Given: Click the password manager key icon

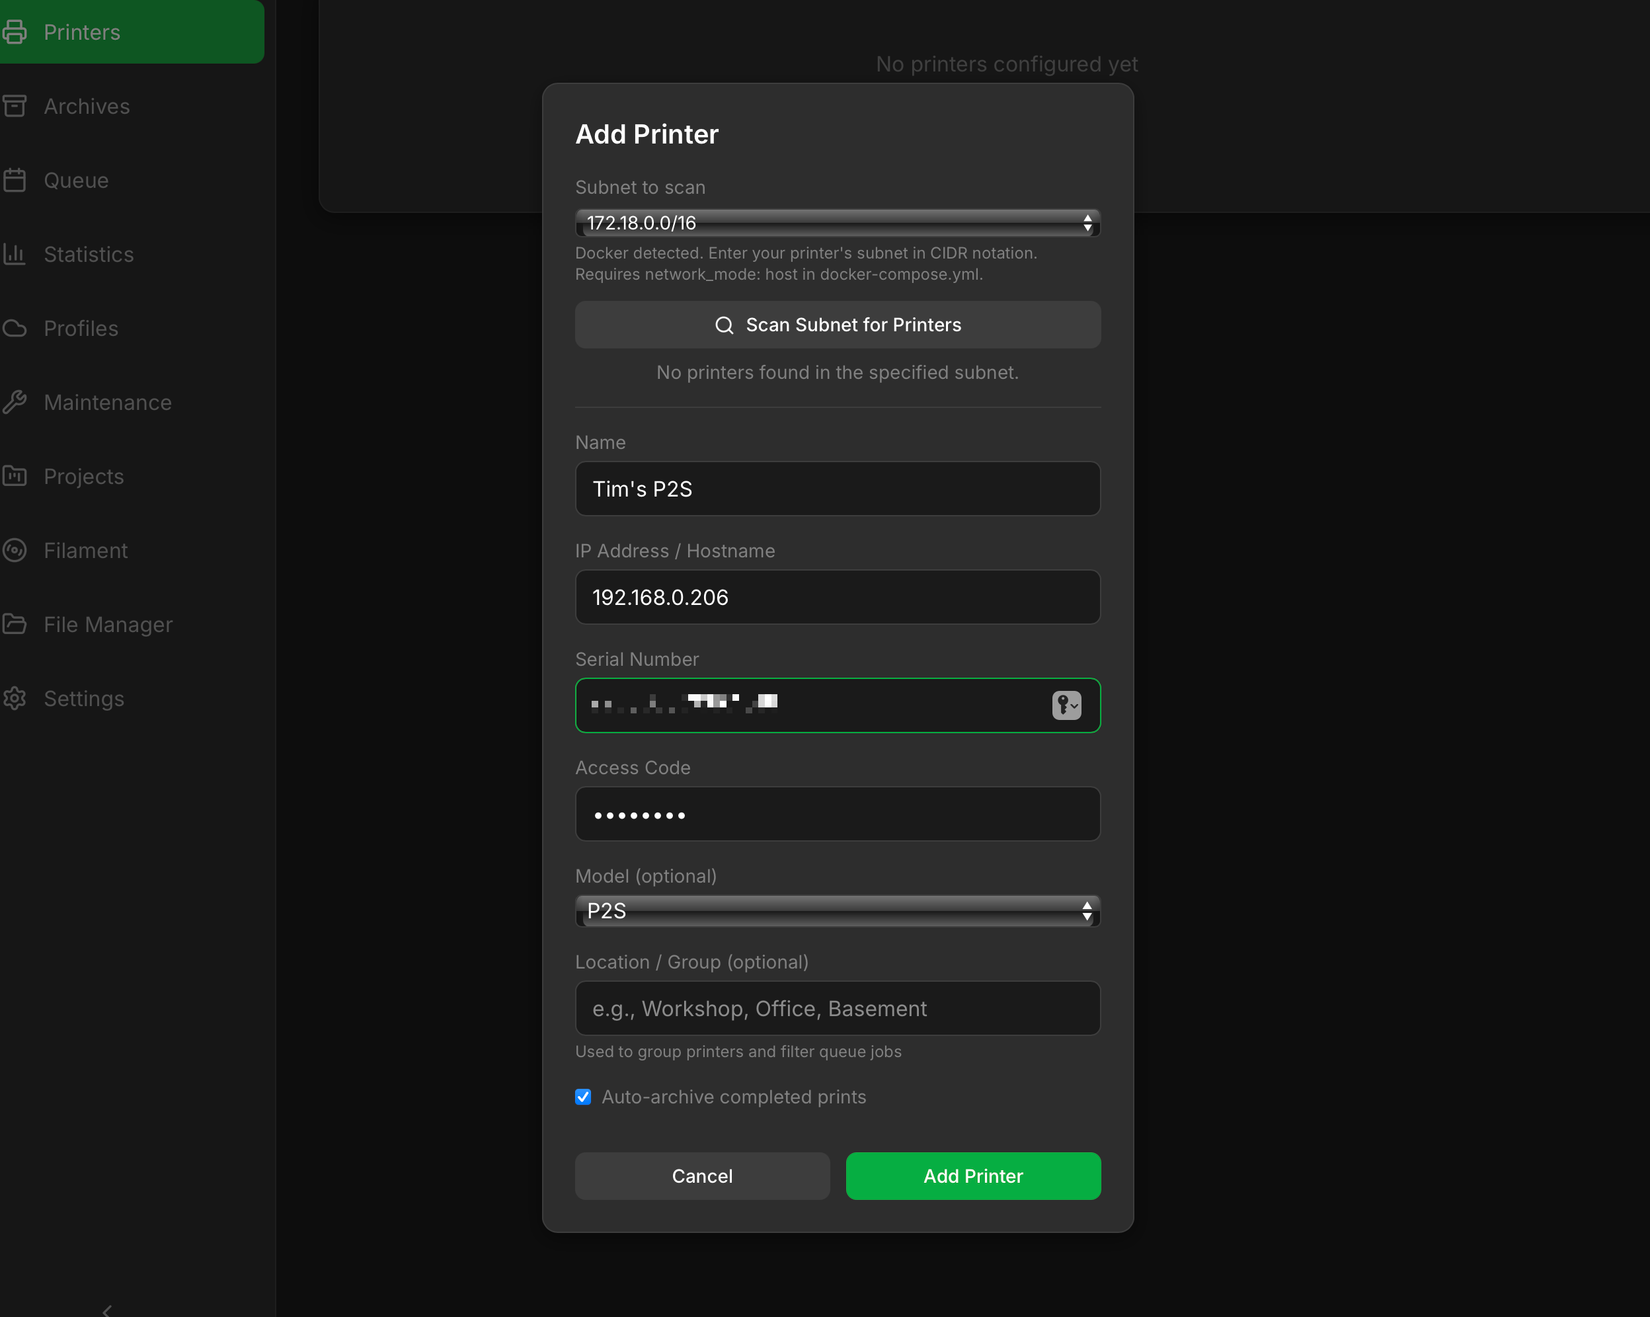Looking at the screenshot, I should click(1066, 705).
